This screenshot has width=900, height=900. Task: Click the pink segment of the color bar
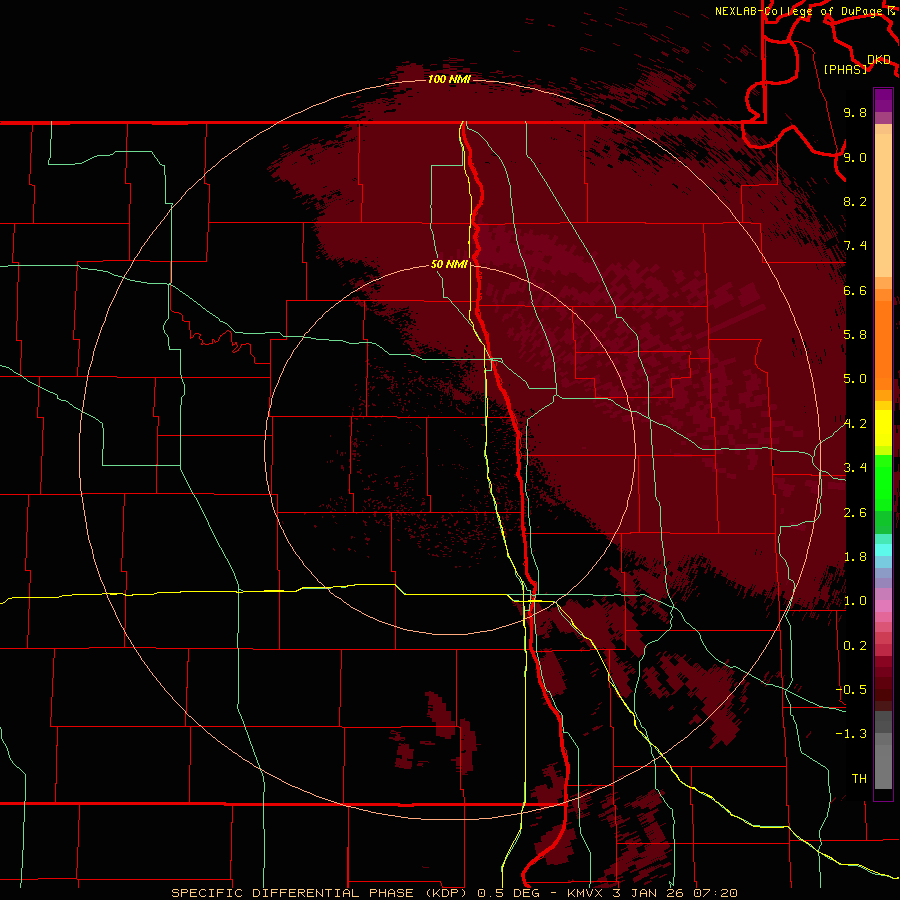coord(883,606)
